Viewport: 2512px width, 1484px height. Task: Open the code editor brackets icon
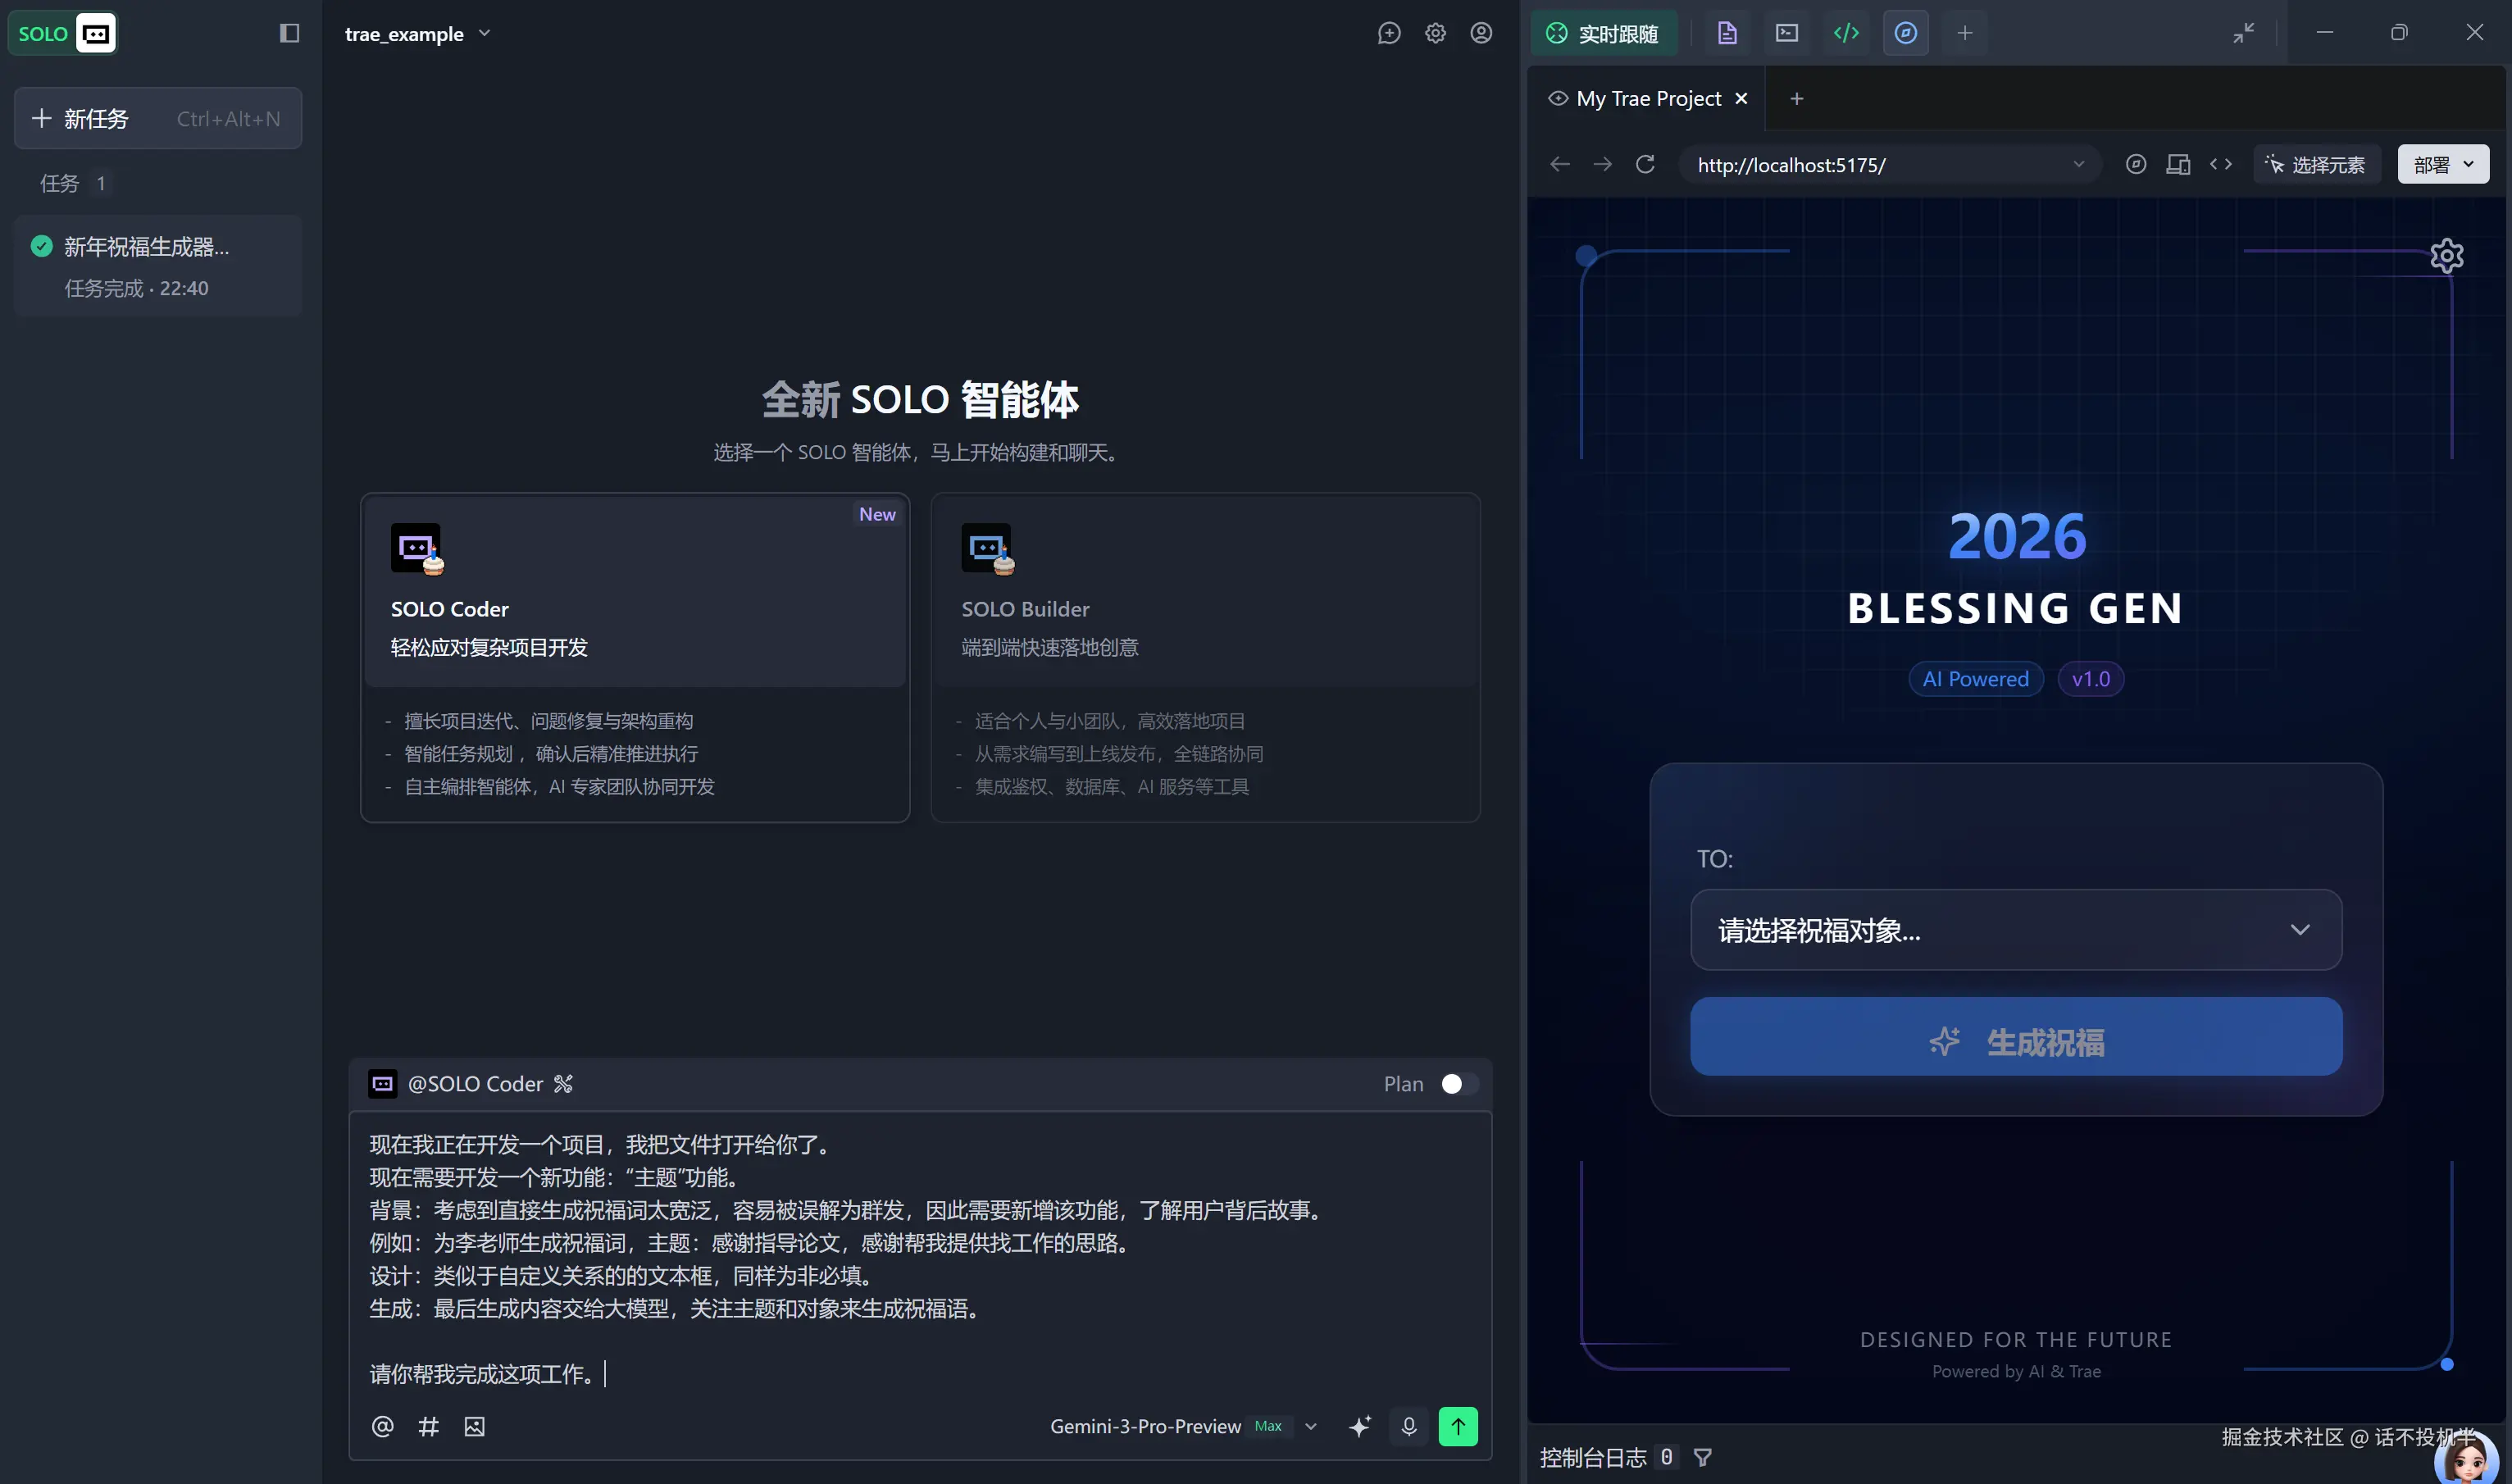click(1846, 33)
